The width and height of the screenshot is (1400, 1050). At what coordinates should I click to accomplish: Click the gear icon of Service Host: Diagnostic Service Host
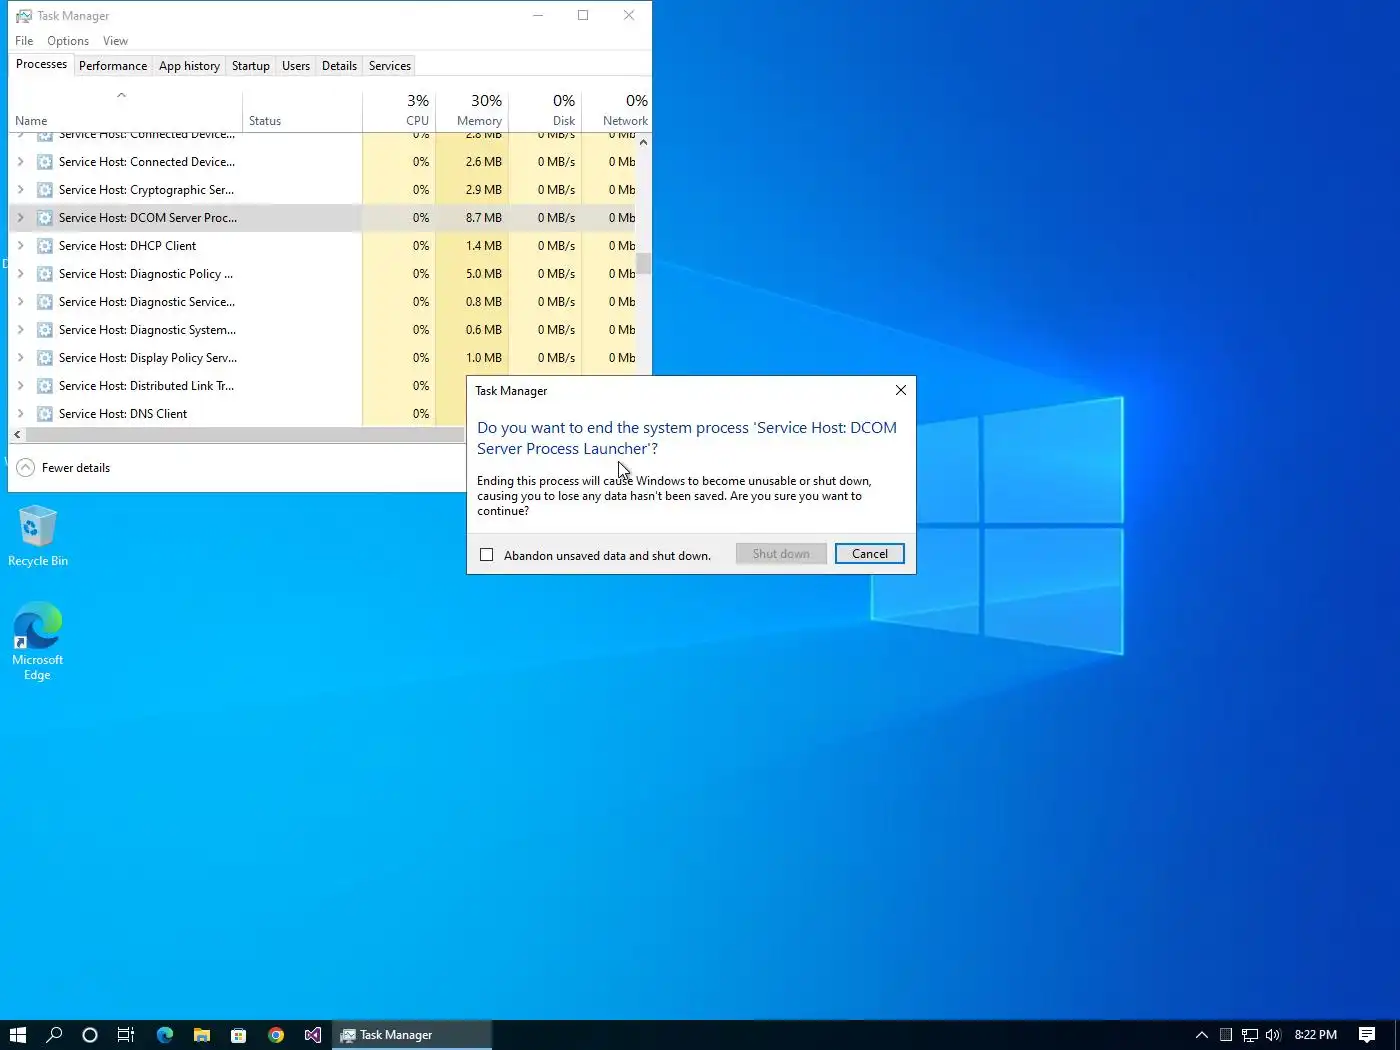[45, 302]
